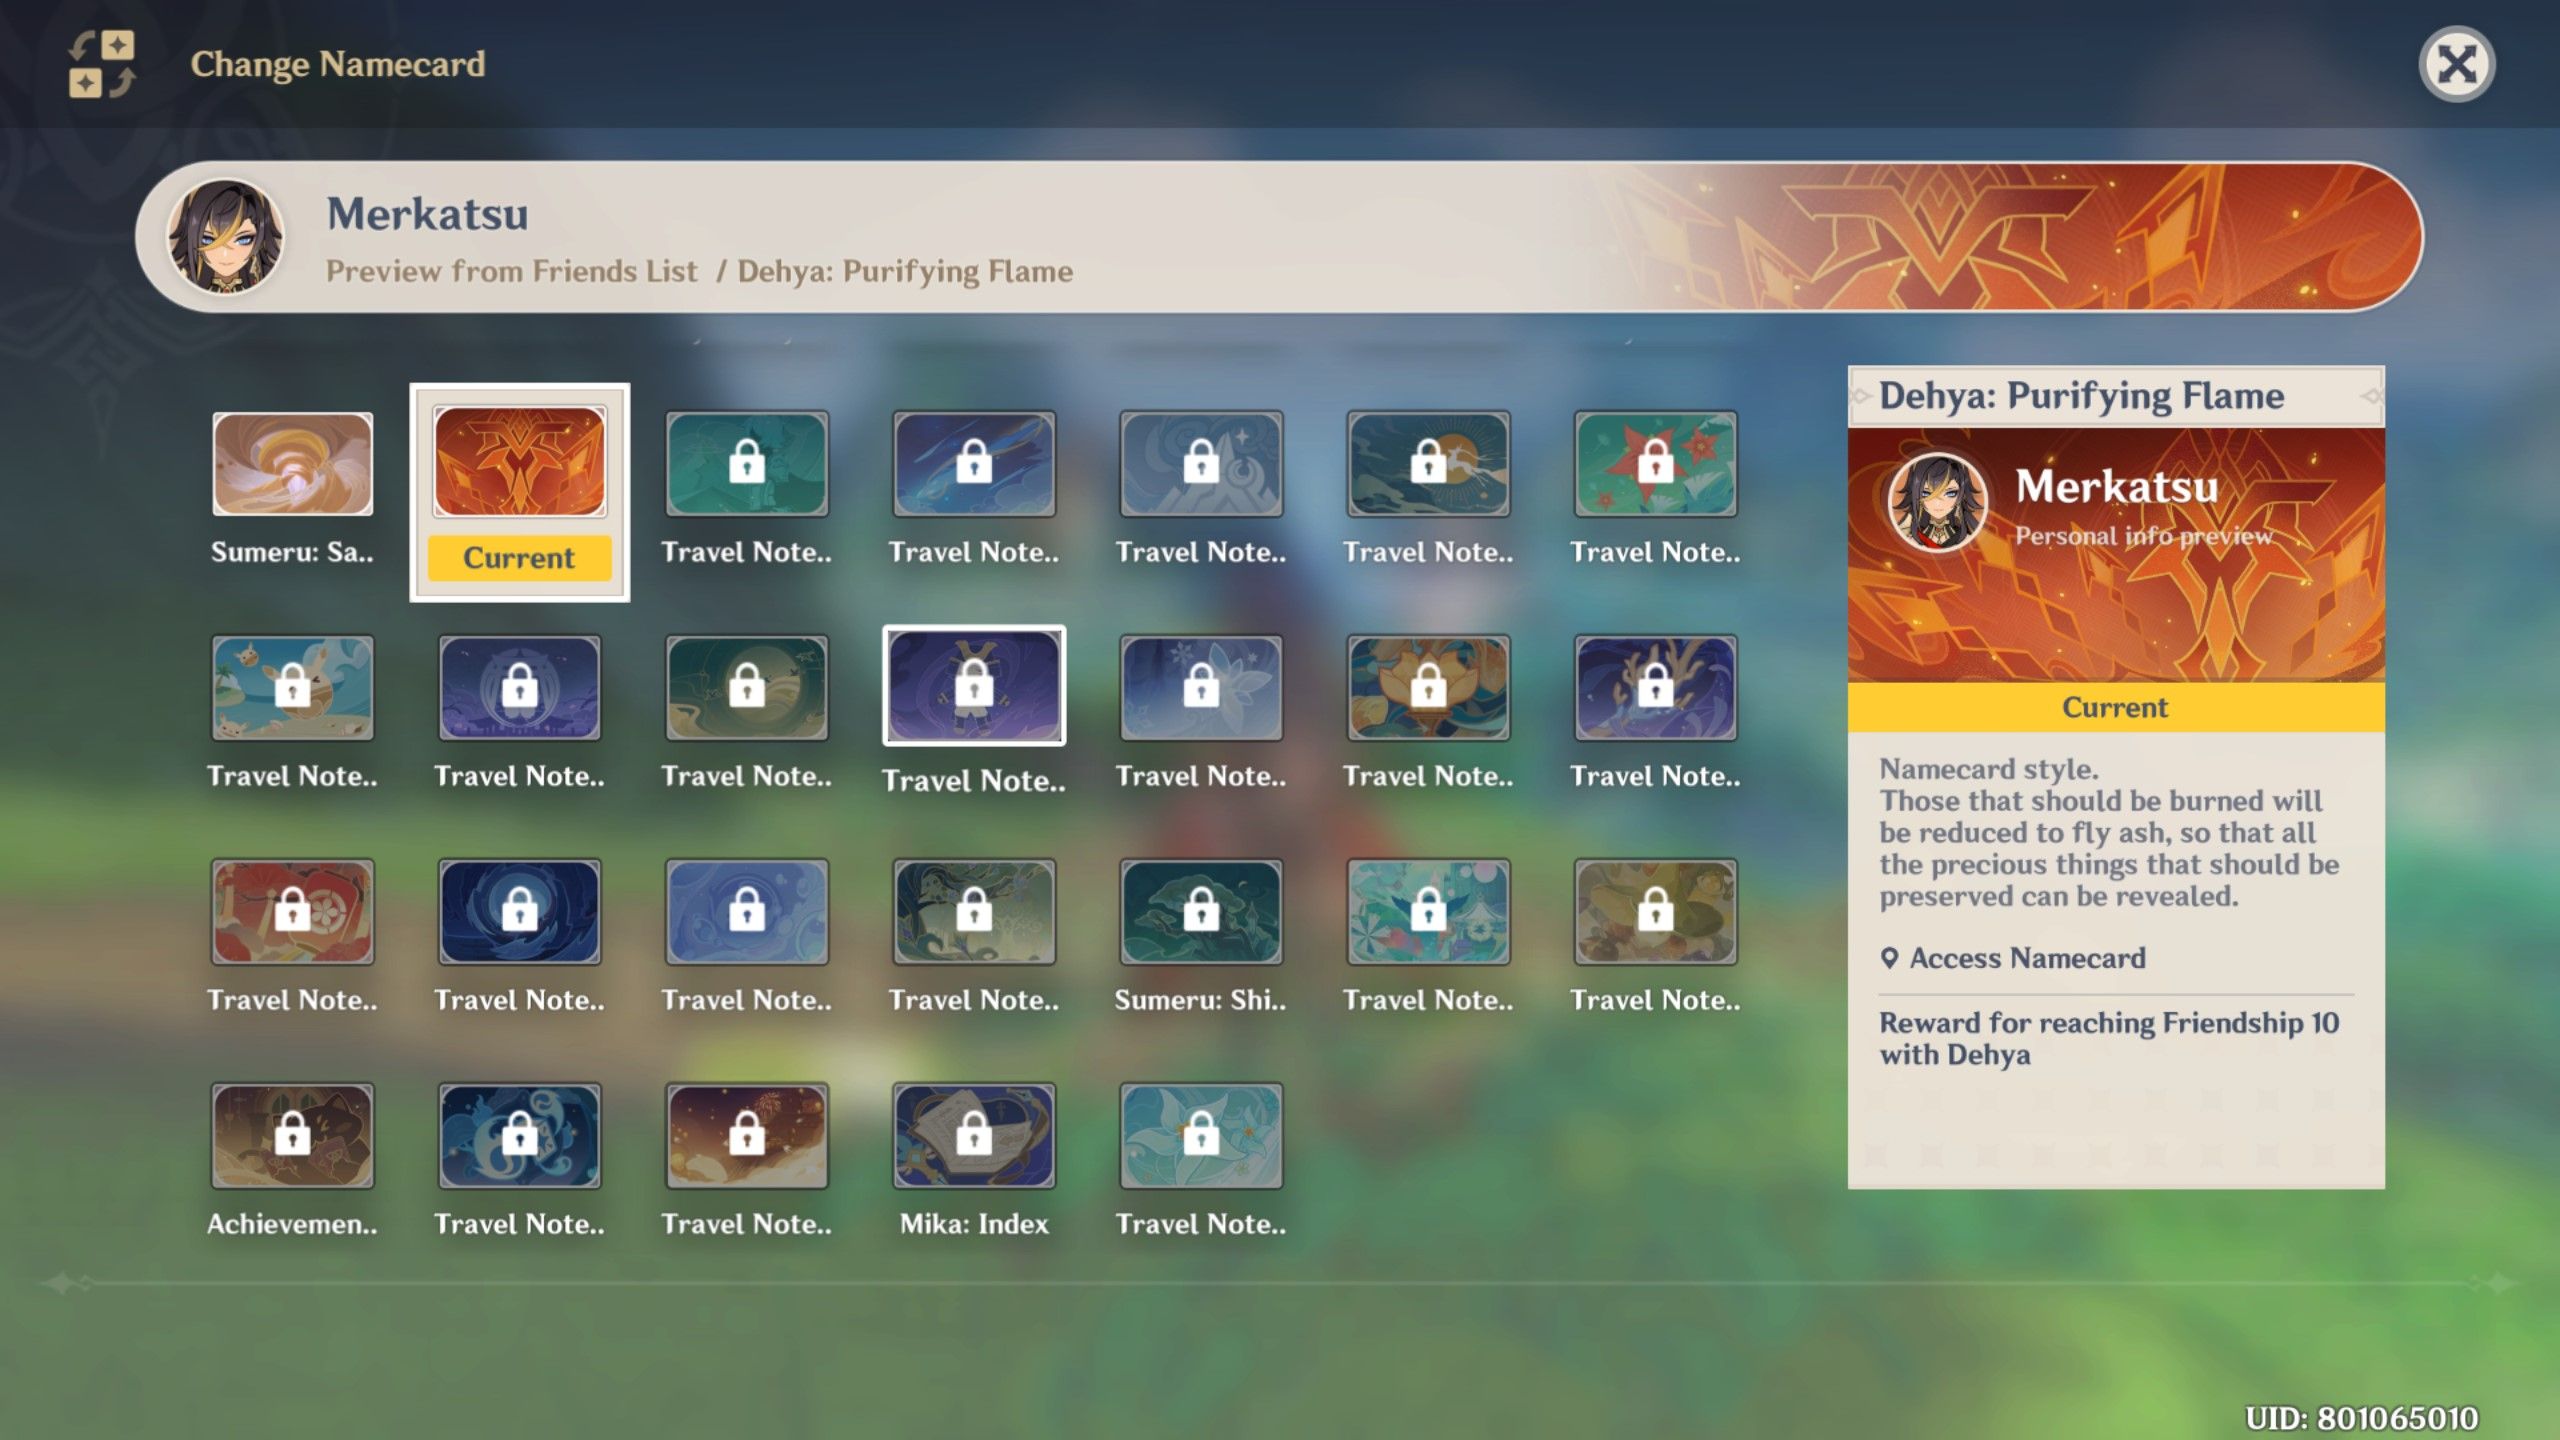The width and height of the screenshot is (2560, 1440).
Task: Click the locked deer and sun namecard
Action: click(x=1427, y=464)
